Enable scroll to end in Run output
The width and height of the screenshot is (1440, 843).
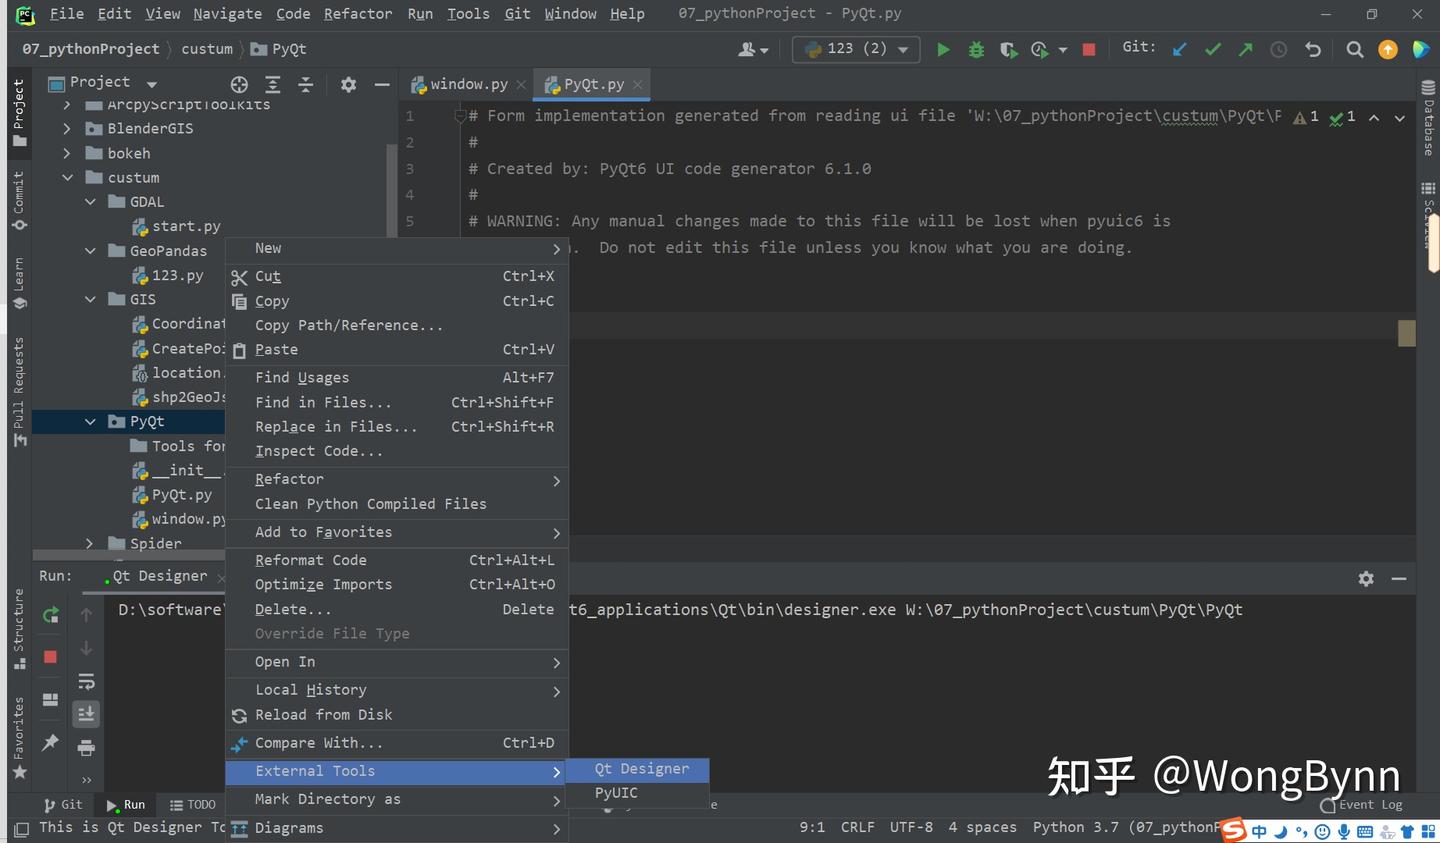[x=86, y=714]
